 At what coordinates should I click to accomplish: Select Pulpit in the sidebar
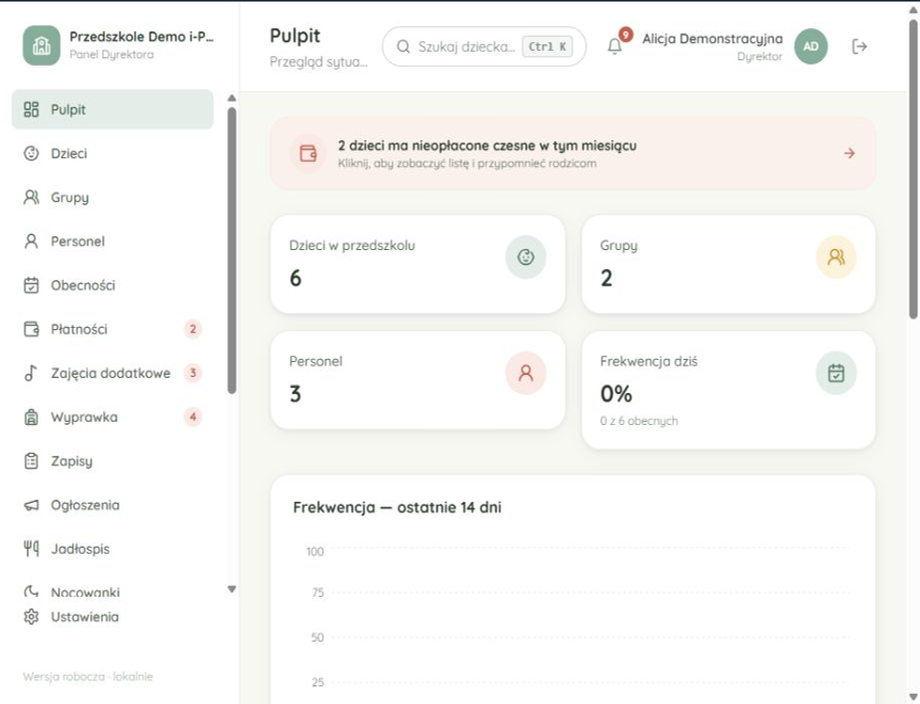tap(113, 110)
